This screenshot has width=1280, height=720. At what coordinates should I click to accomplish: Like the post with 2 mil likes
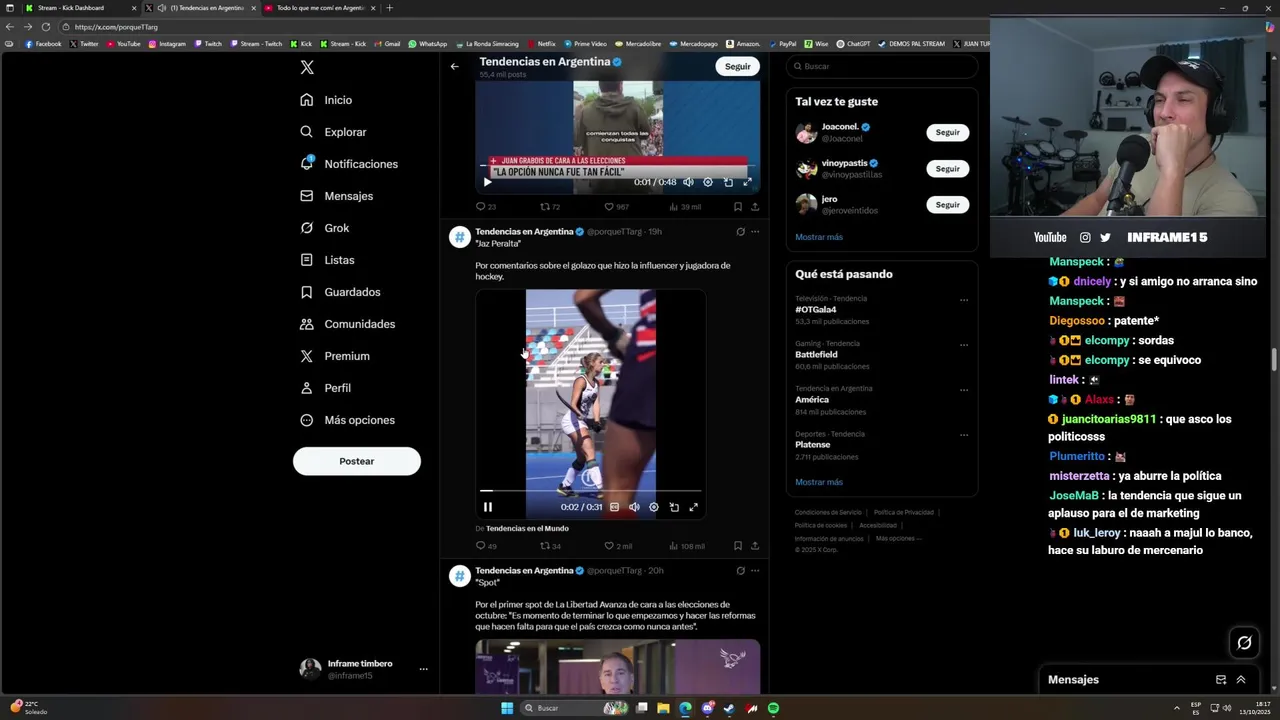coord(618,546)
